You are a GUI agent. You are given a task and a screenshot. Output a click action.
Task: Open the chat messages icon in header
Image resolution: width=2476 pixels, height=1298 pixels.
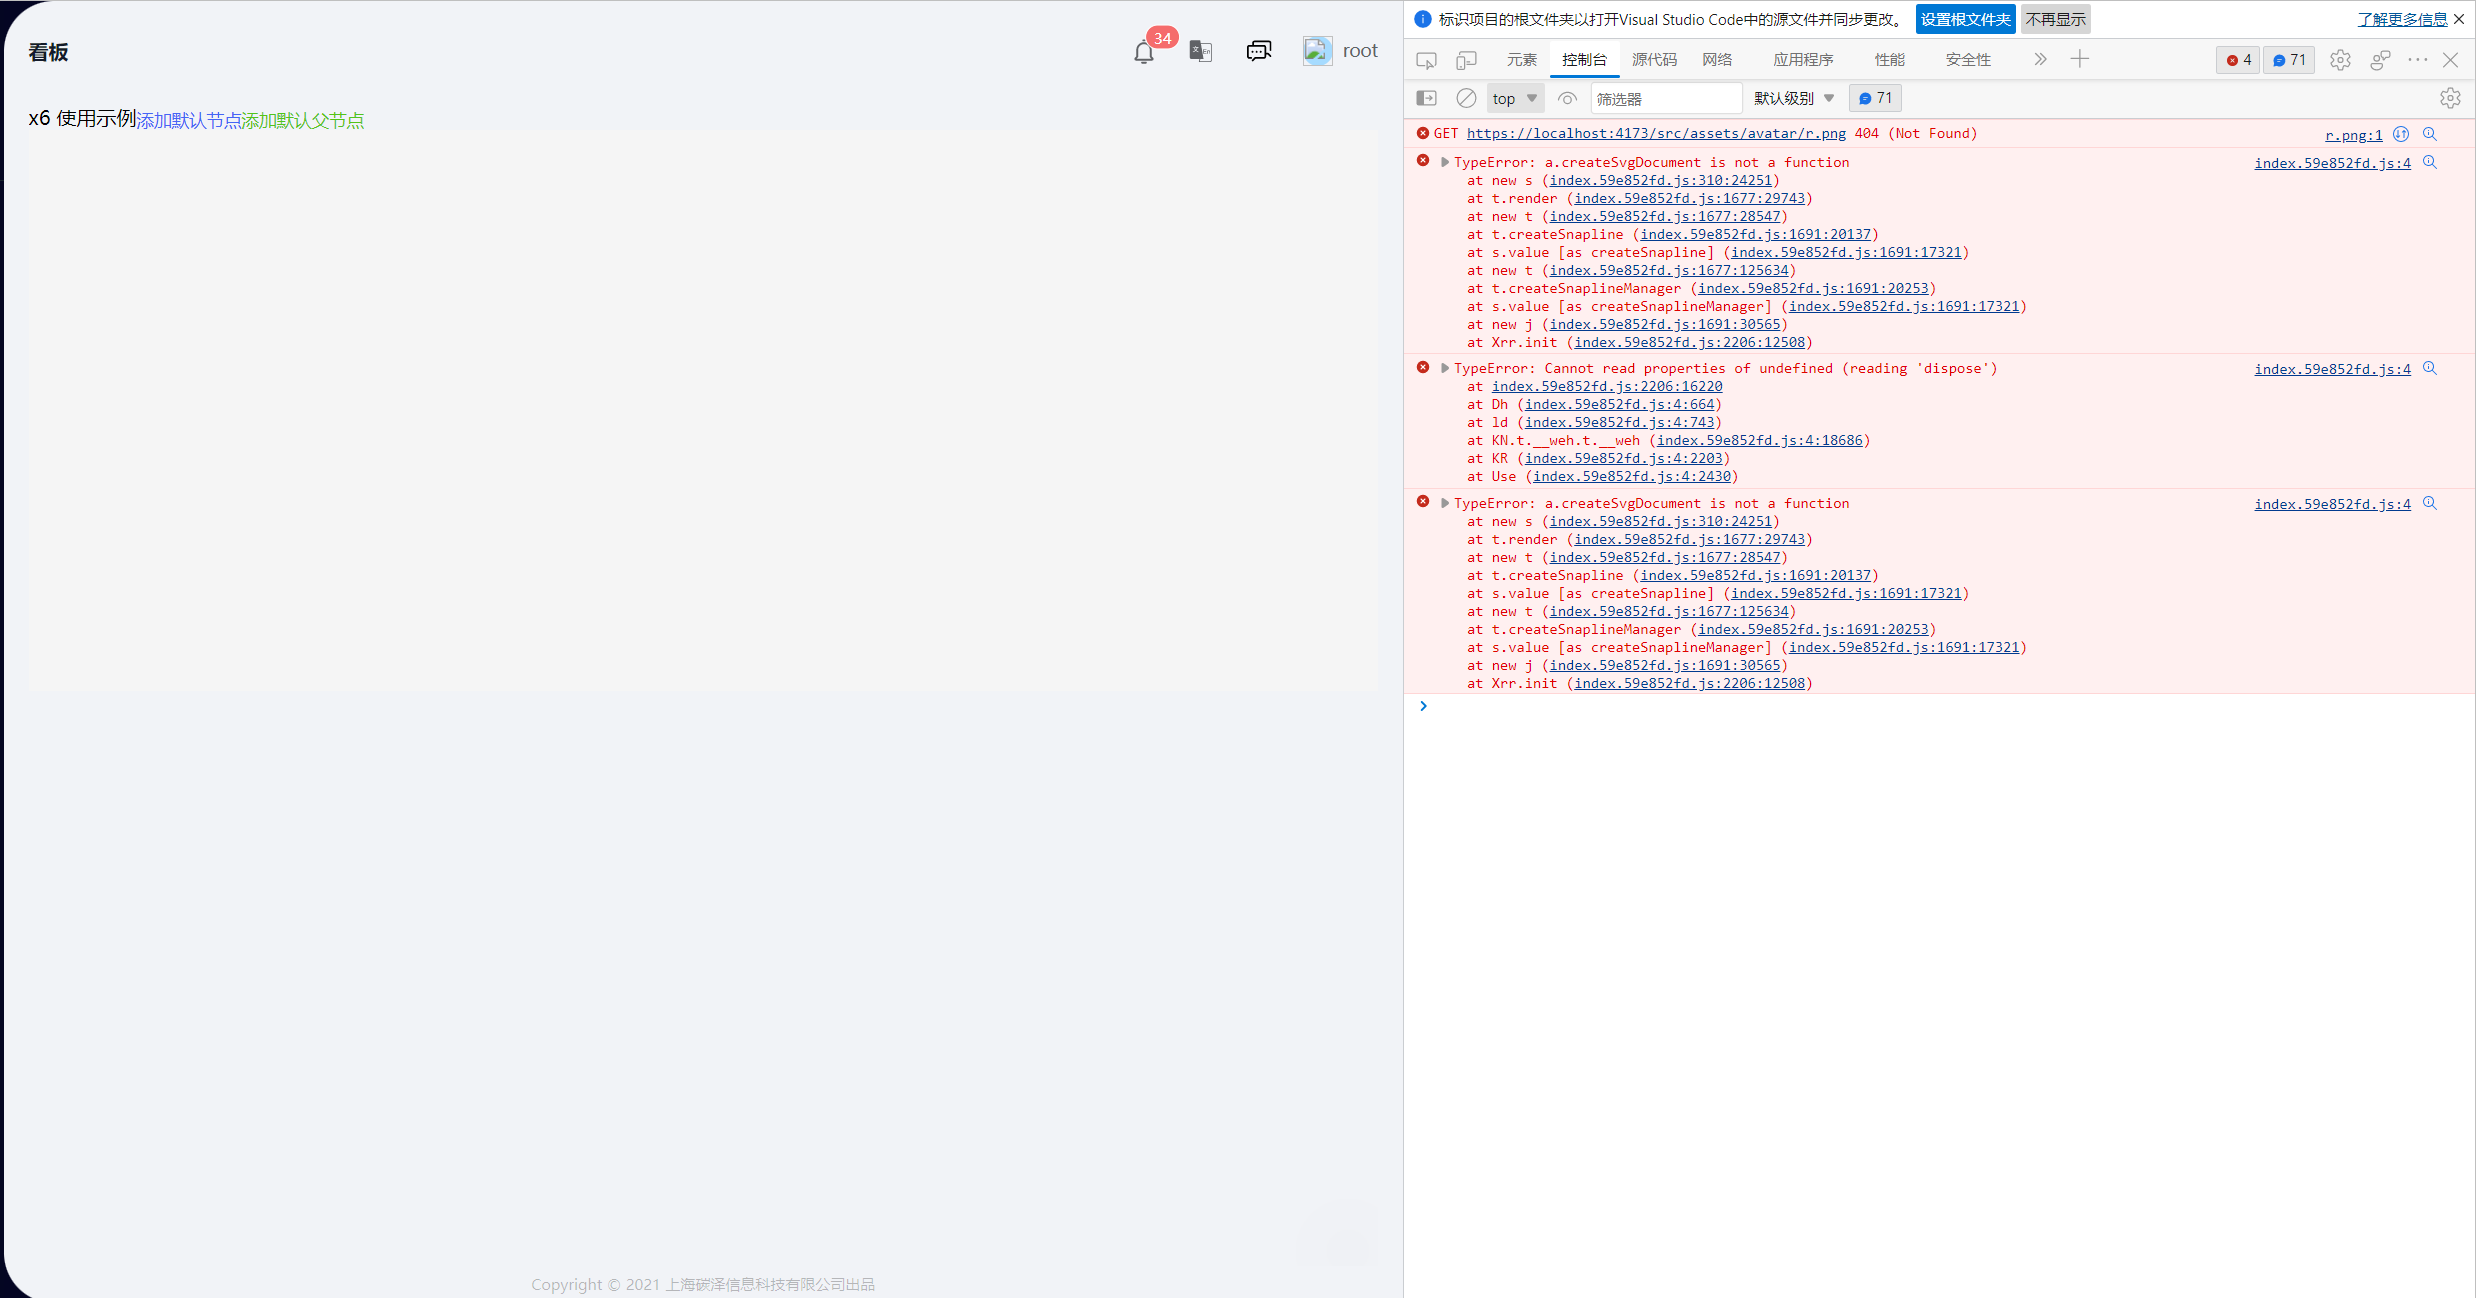click(1258, 50)
